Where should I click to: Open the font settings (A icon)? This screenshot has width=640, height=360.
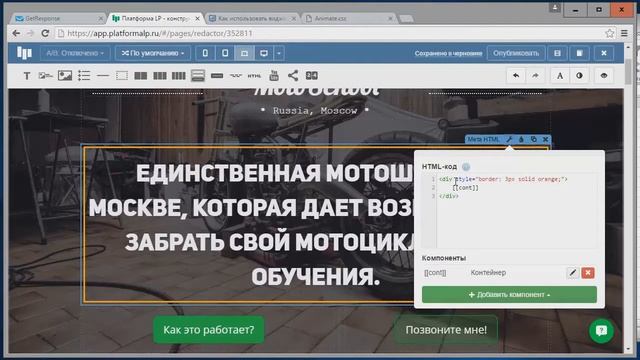560,76
